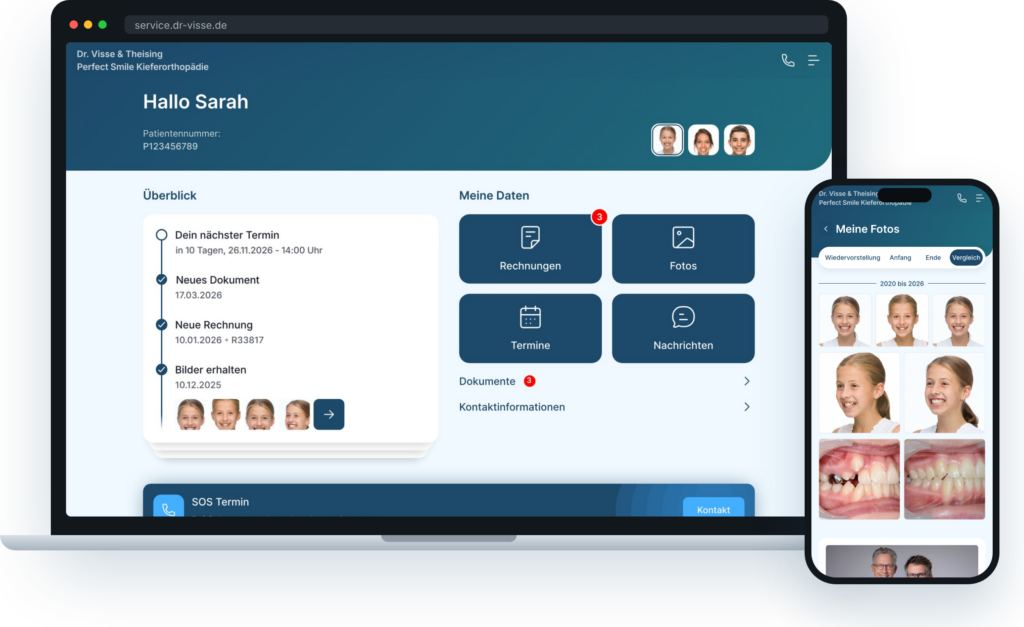Click the Fotos image icon
The image size is (1024, 627).
point(683,237)
